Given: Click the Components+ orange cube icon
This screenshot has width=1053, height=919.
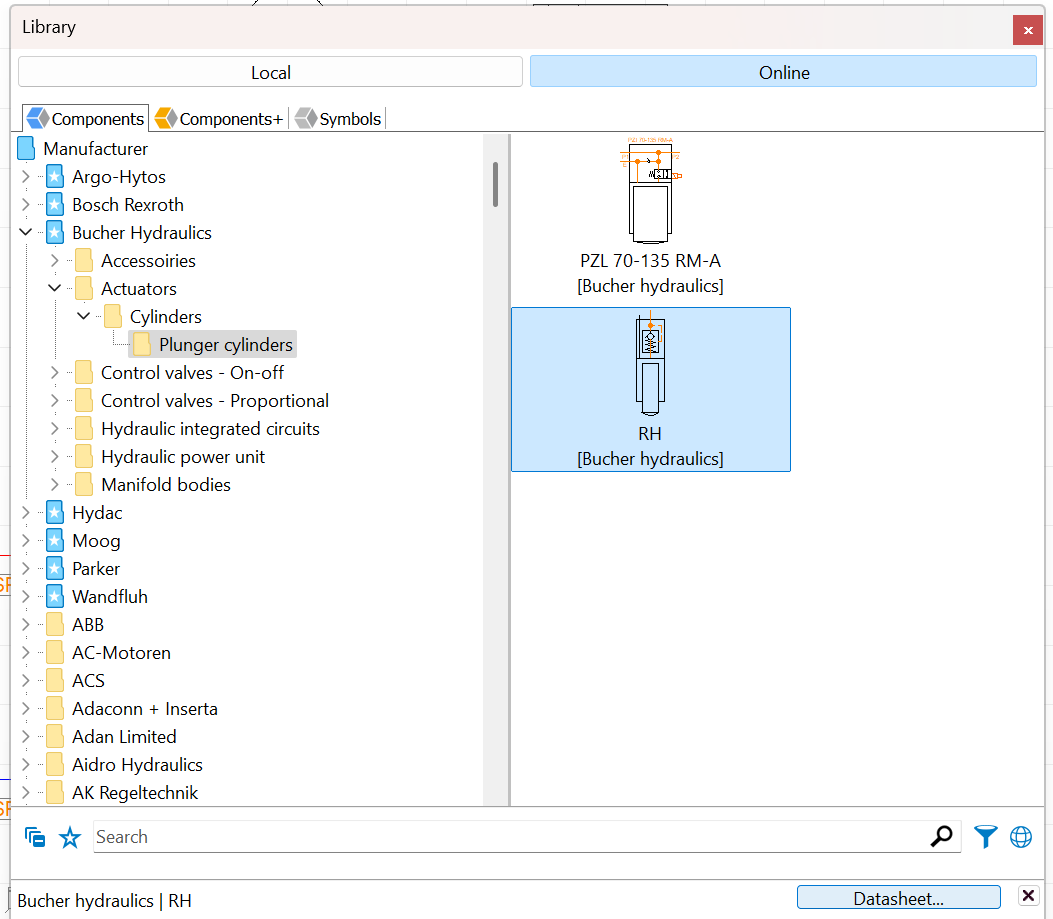Looking at the screenshot, I should tap(166, 118).
